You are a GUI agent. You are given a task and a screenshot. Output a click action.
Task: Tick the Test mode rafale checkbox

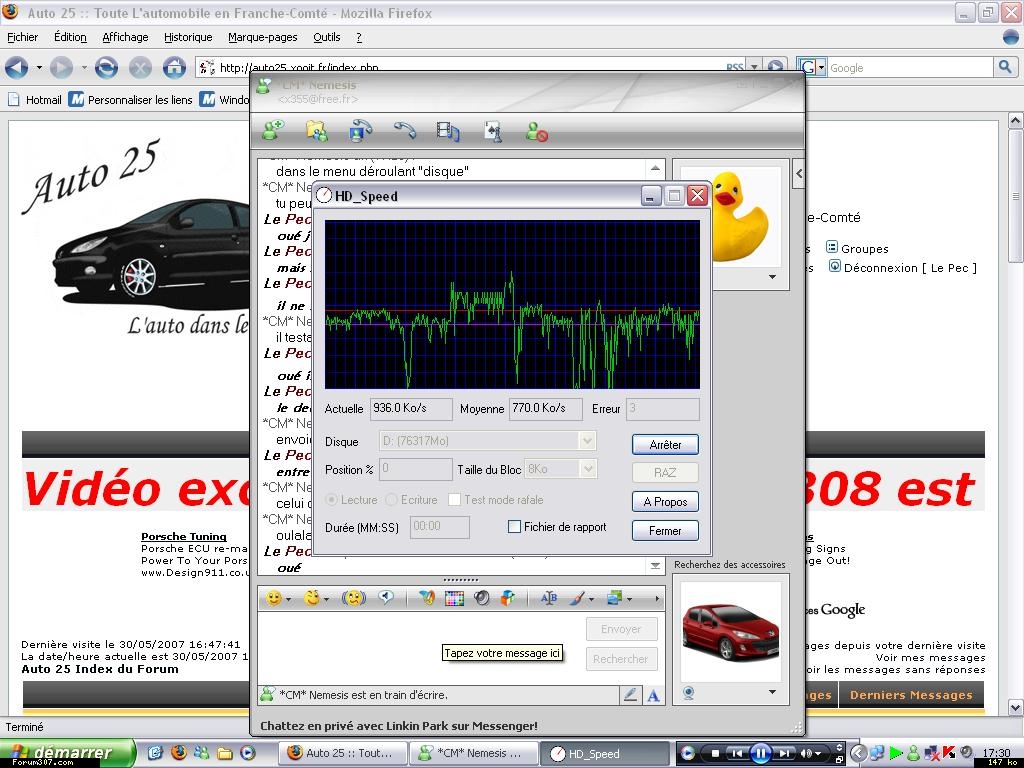(x=454, y=500)
